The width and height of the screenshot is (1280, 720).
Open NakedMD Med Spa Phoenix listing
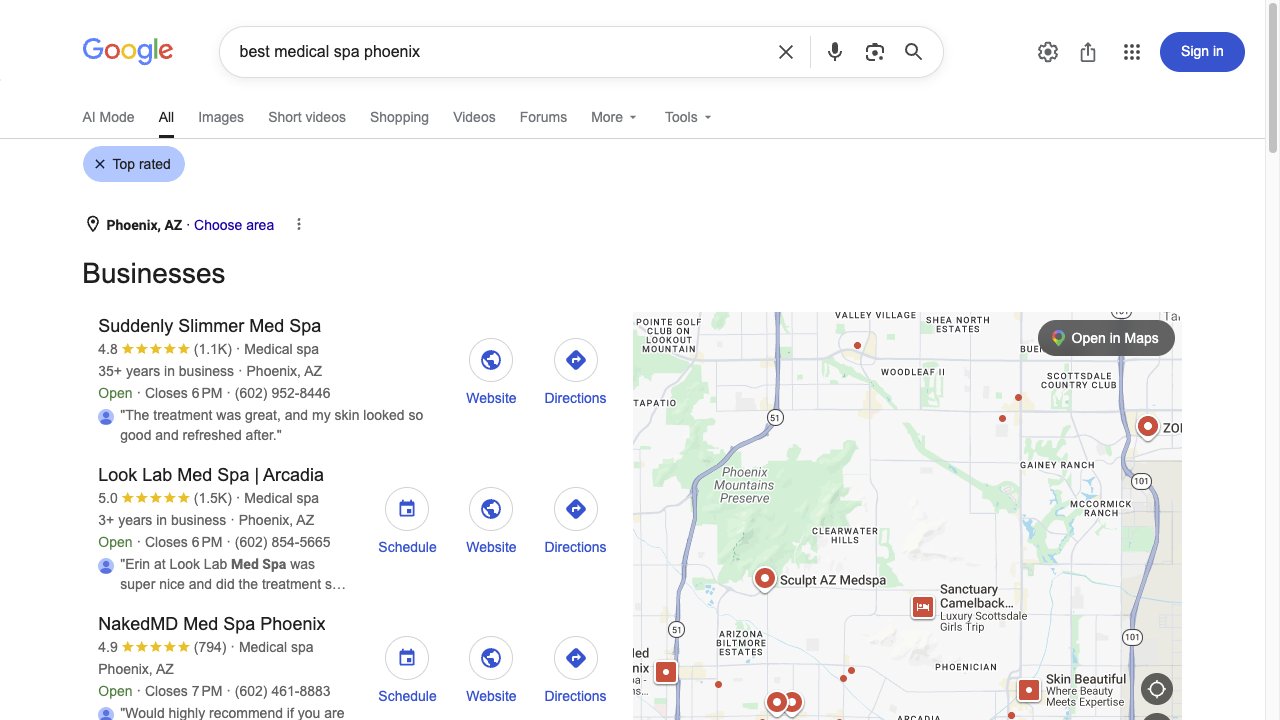point(212,624)
